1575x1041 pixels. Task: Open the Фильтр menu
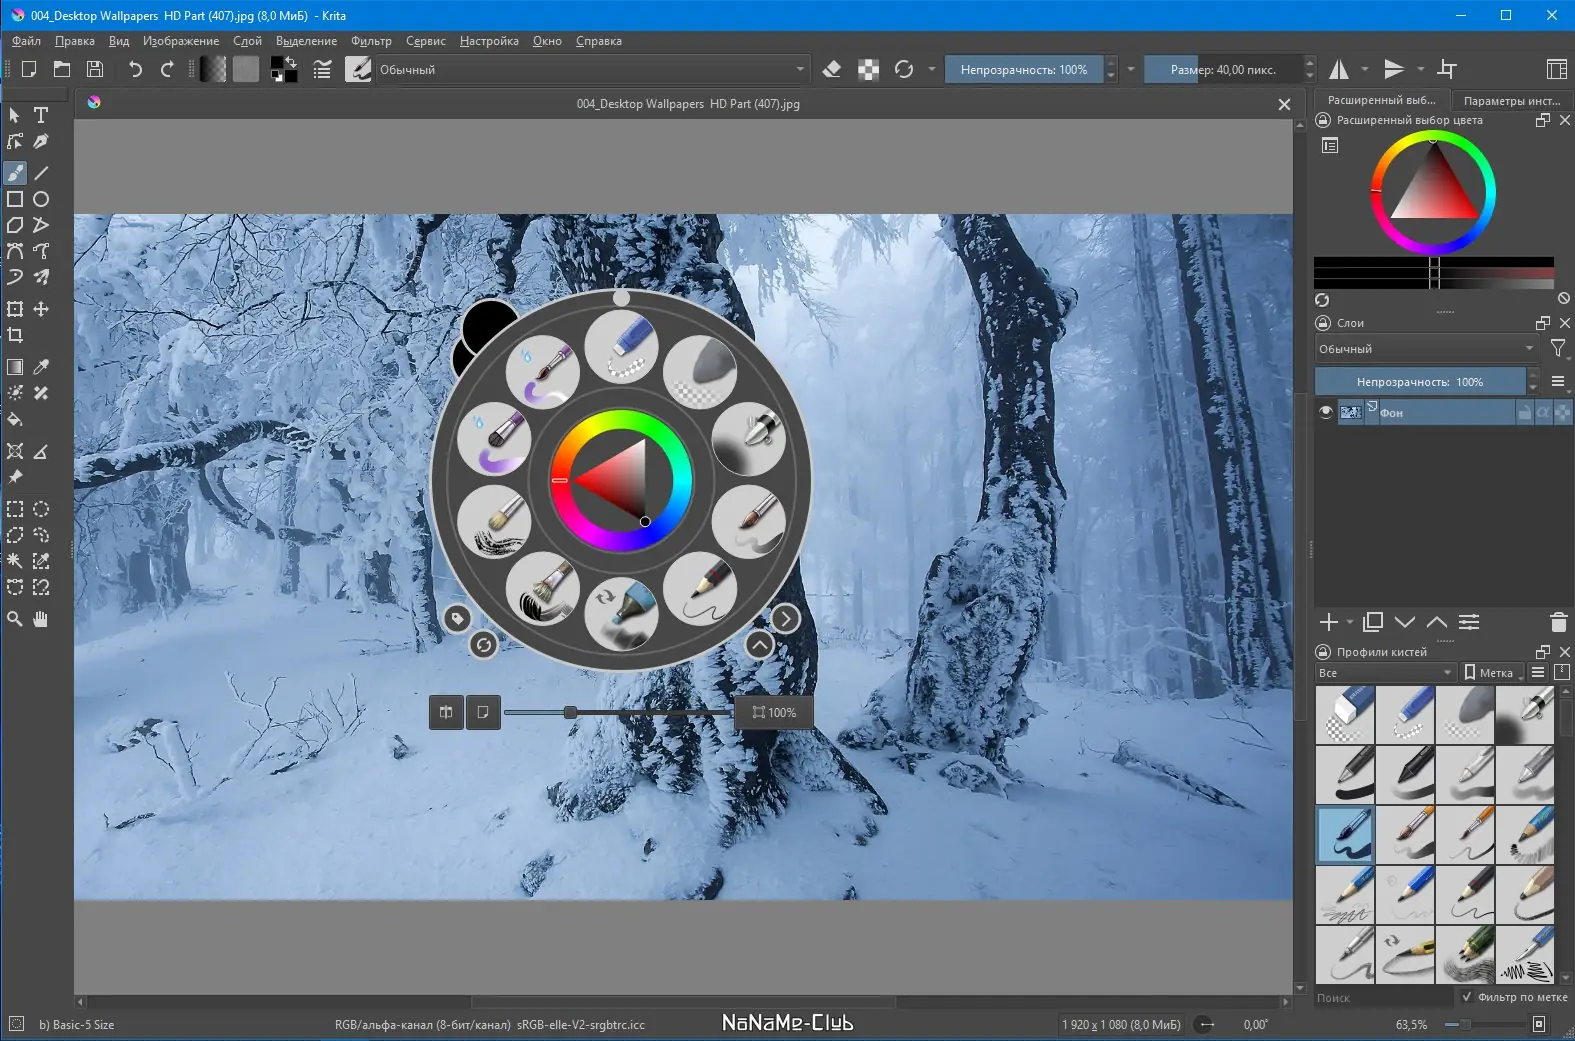371,41
